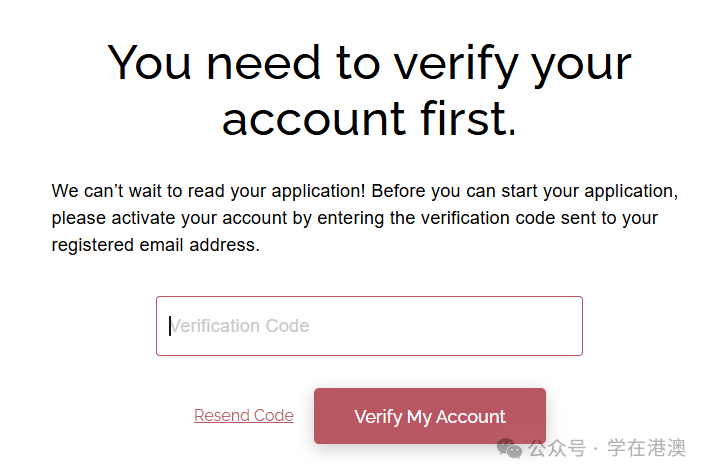Image resolution: width=708 pixels, height=476 pixels.
Task: Click the Resend Code link
Action: coord(244,416)
